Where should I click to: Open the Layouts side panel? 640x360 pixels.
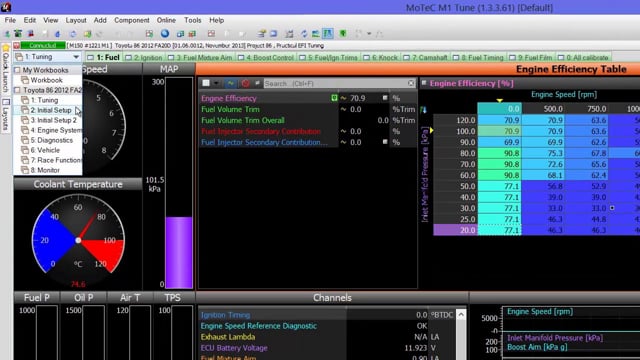click(x=6, y=116)
